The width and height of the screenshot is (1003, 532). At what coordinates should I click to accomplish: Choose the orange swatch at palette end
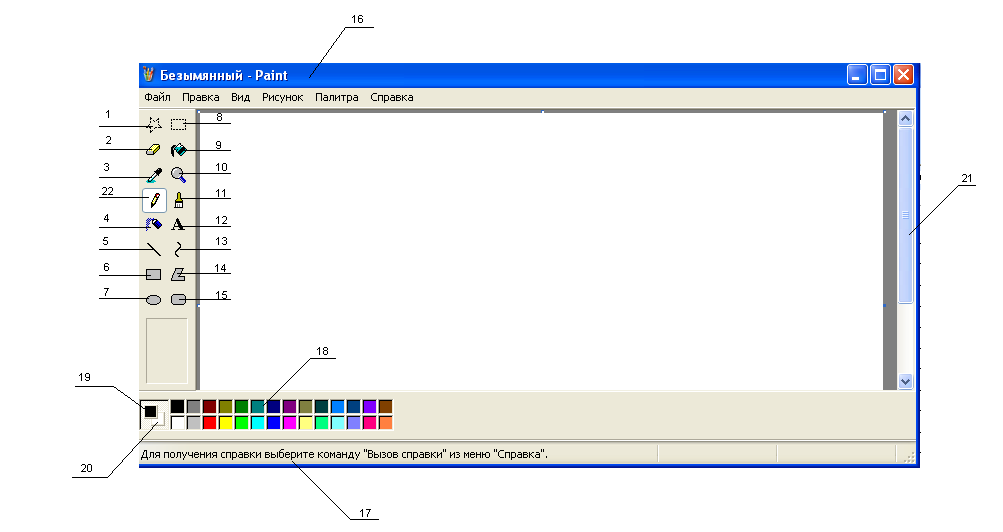pyautogui.click(x=385, y=423)
